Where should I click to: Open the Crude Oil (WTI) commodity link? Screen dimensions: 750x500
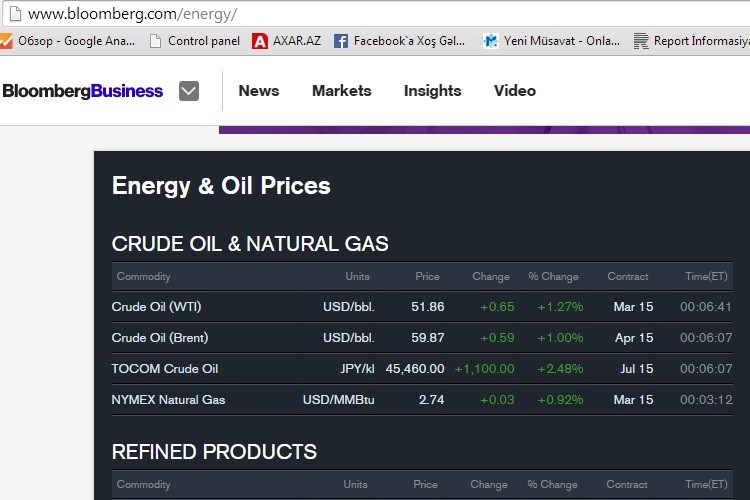point(156,307)
